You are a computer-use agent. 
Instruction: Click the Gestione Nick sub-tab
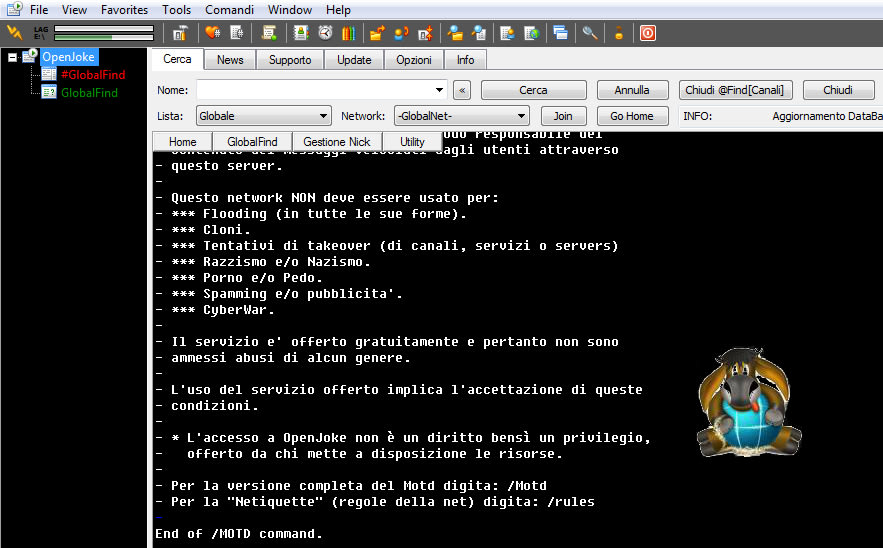click(337, 141)
